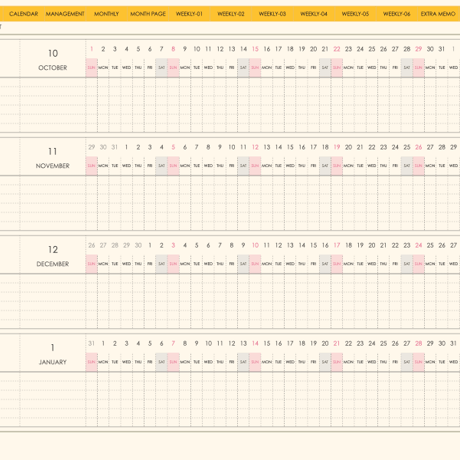Select pink date 22 in October row

[x=337, y=49]
